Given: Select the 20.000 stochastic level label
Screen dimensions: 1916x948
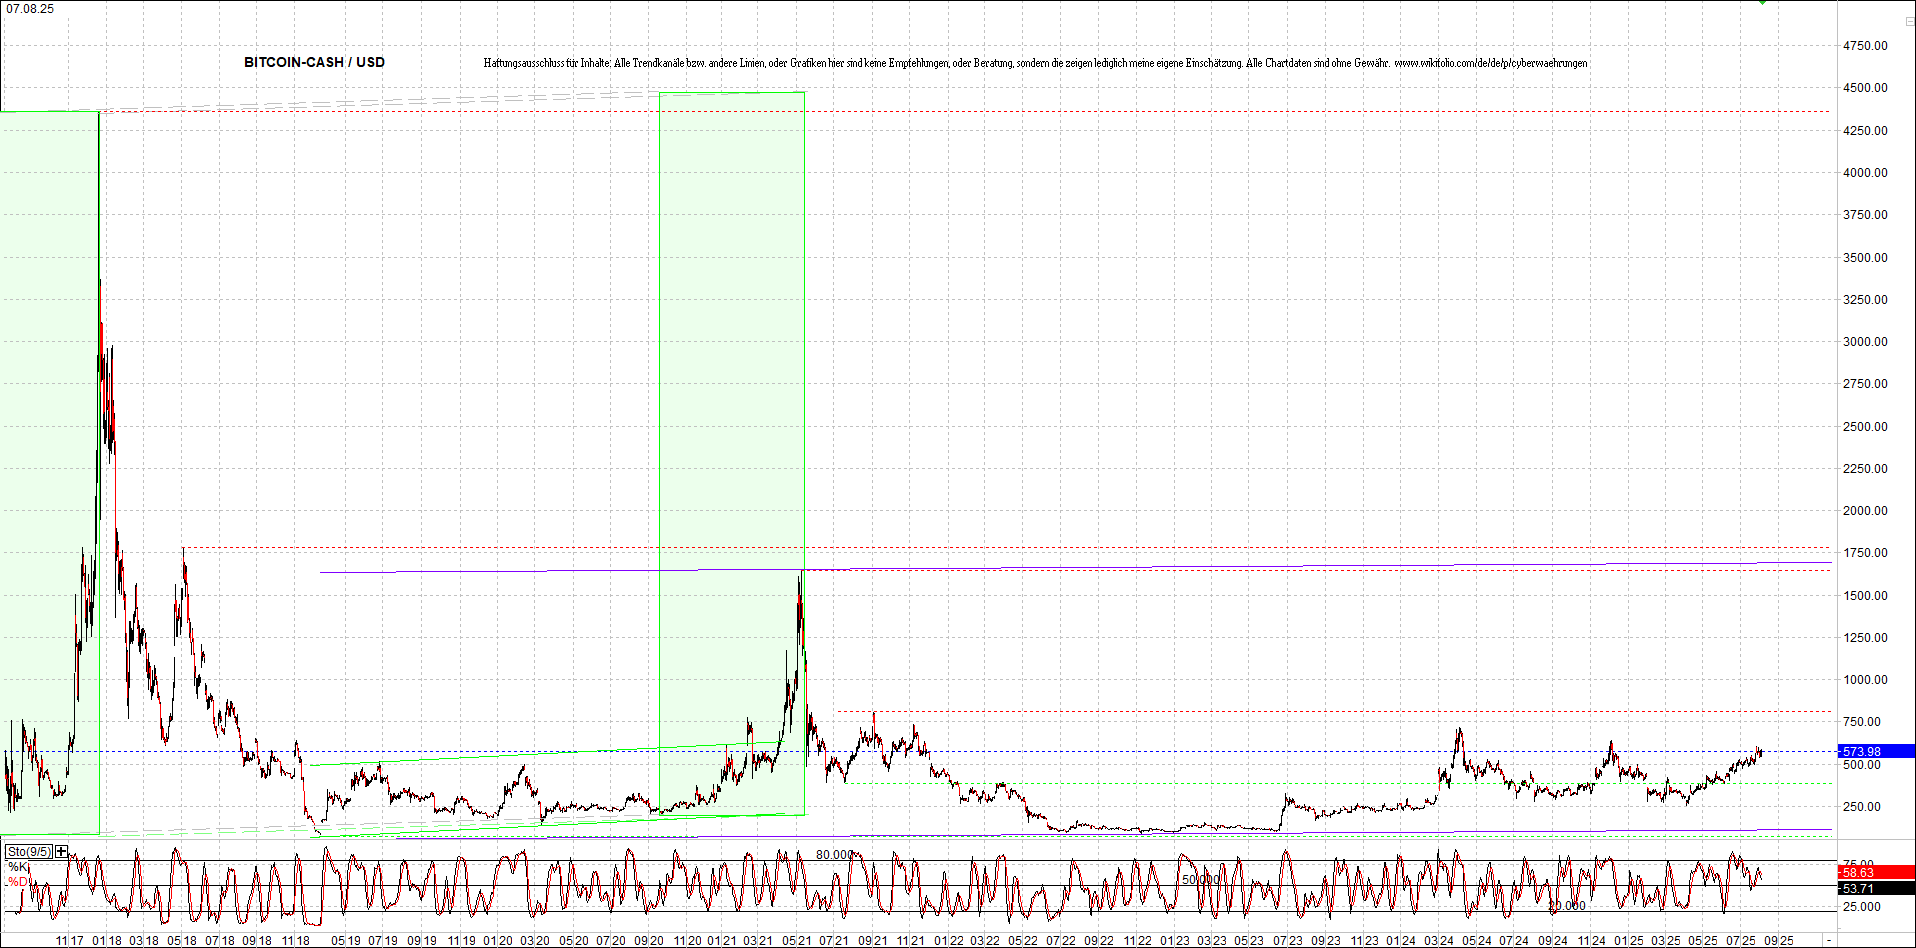Looking at the screenshot, I should (1567, 906).
